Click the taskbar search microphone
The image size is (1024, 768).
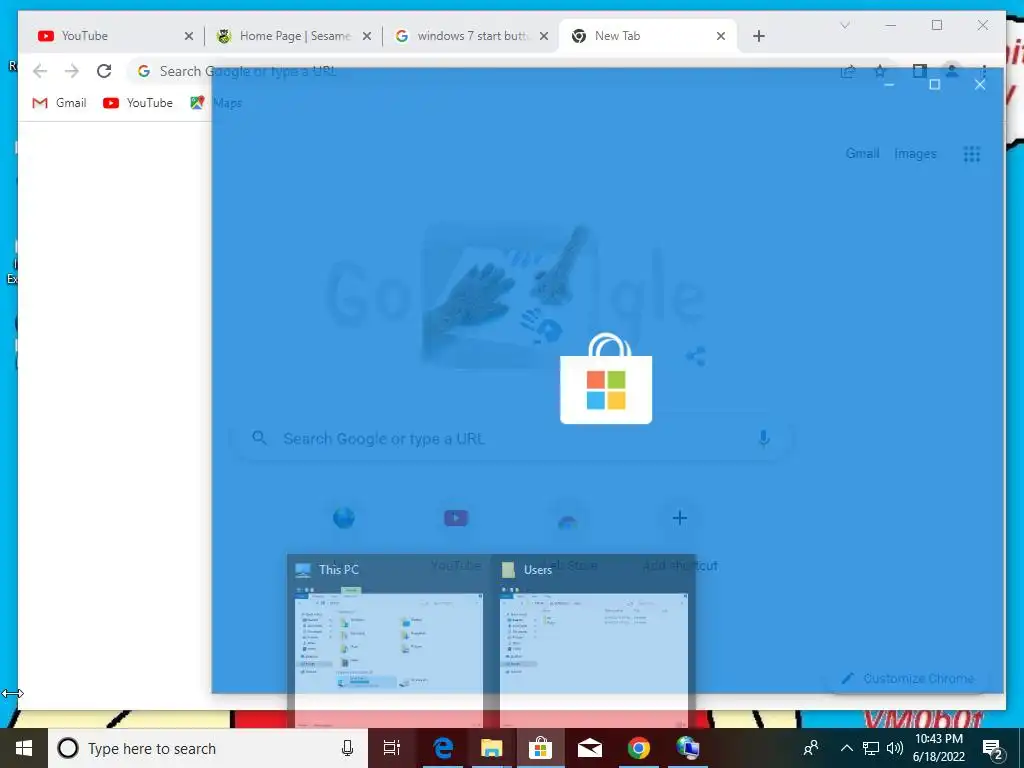[x=347, y=748]
